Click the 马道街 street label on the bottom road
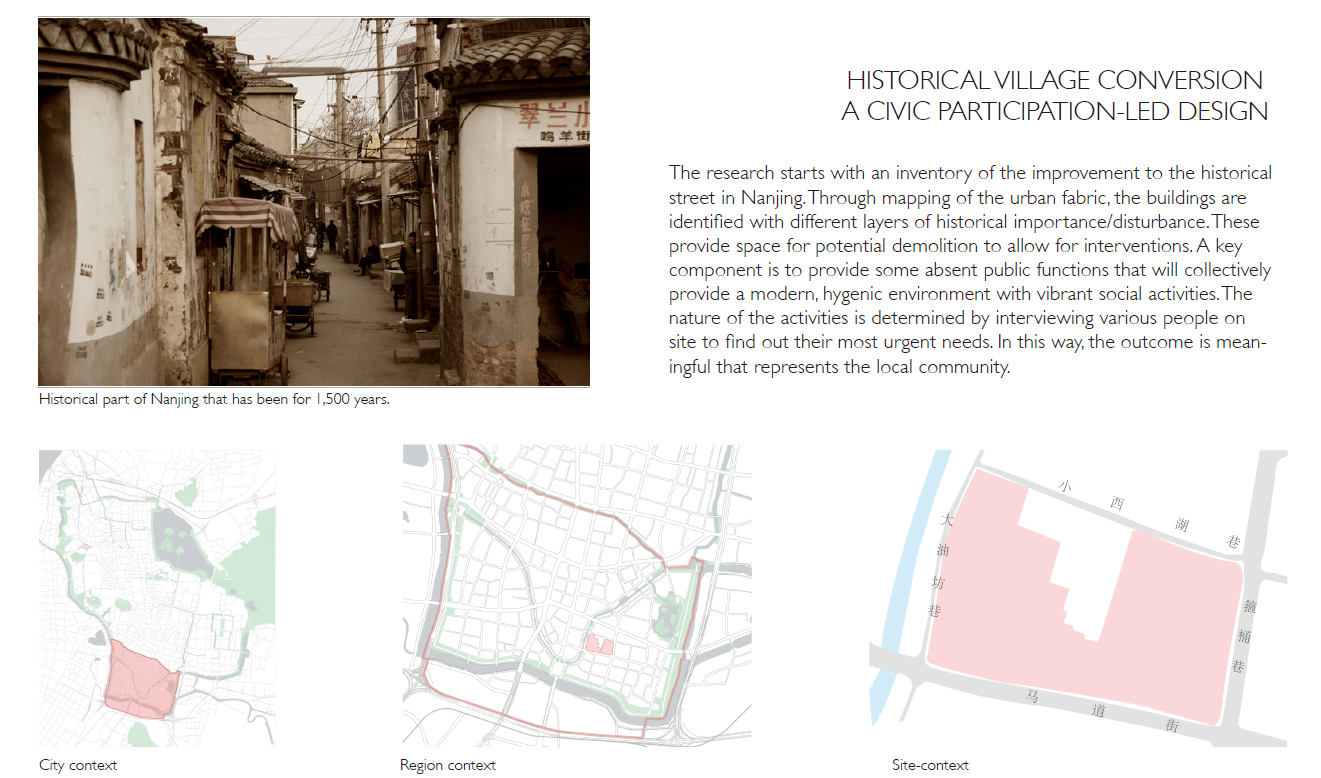1321x778 pixels. pos(1100,711)
